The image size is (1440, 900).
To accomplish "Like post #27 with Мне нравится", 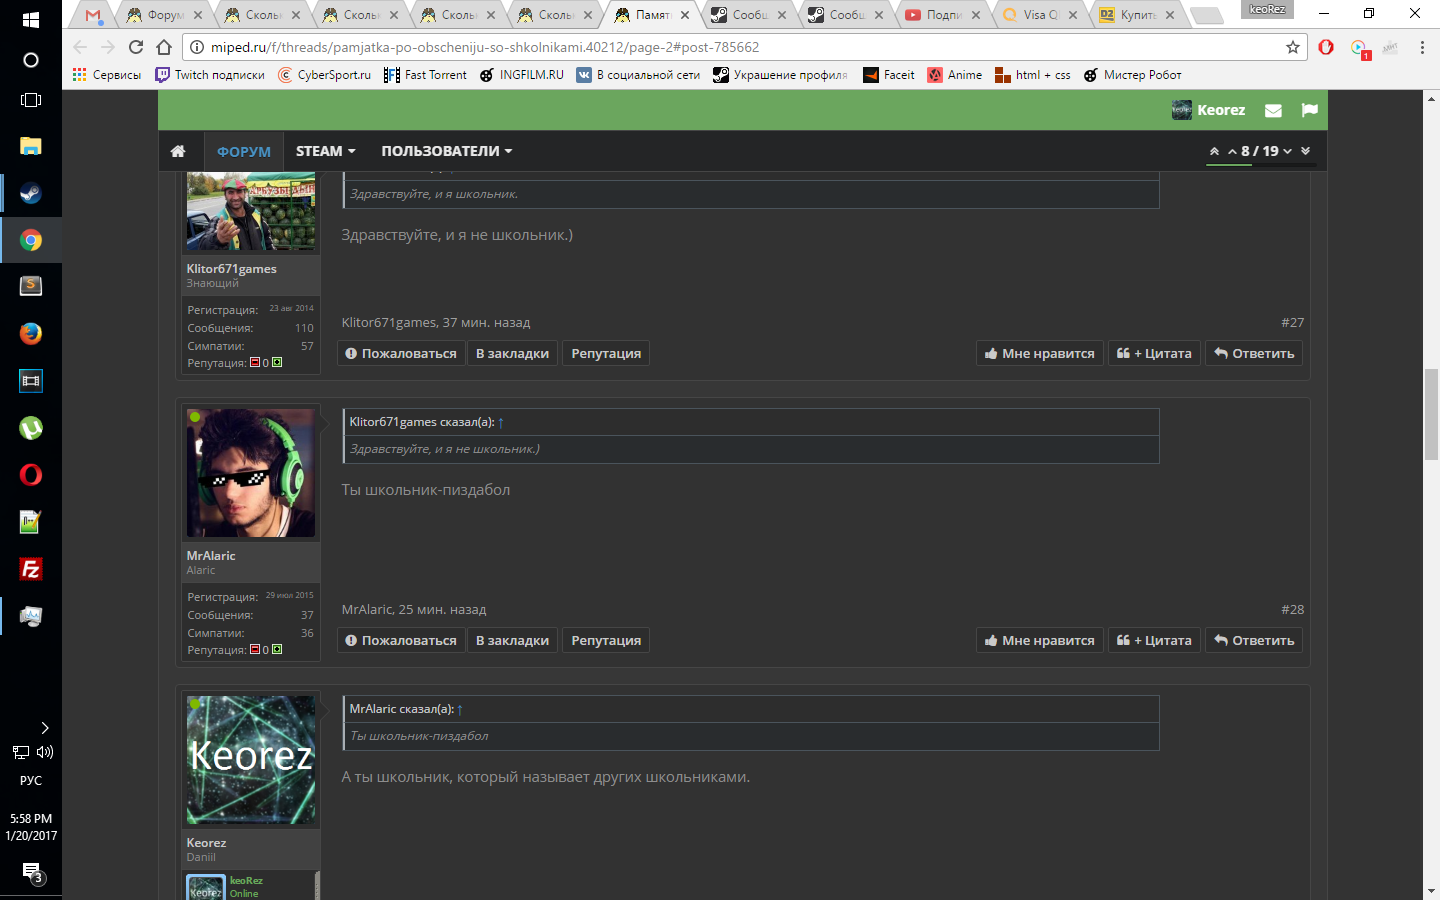I will coord(1039,353).
